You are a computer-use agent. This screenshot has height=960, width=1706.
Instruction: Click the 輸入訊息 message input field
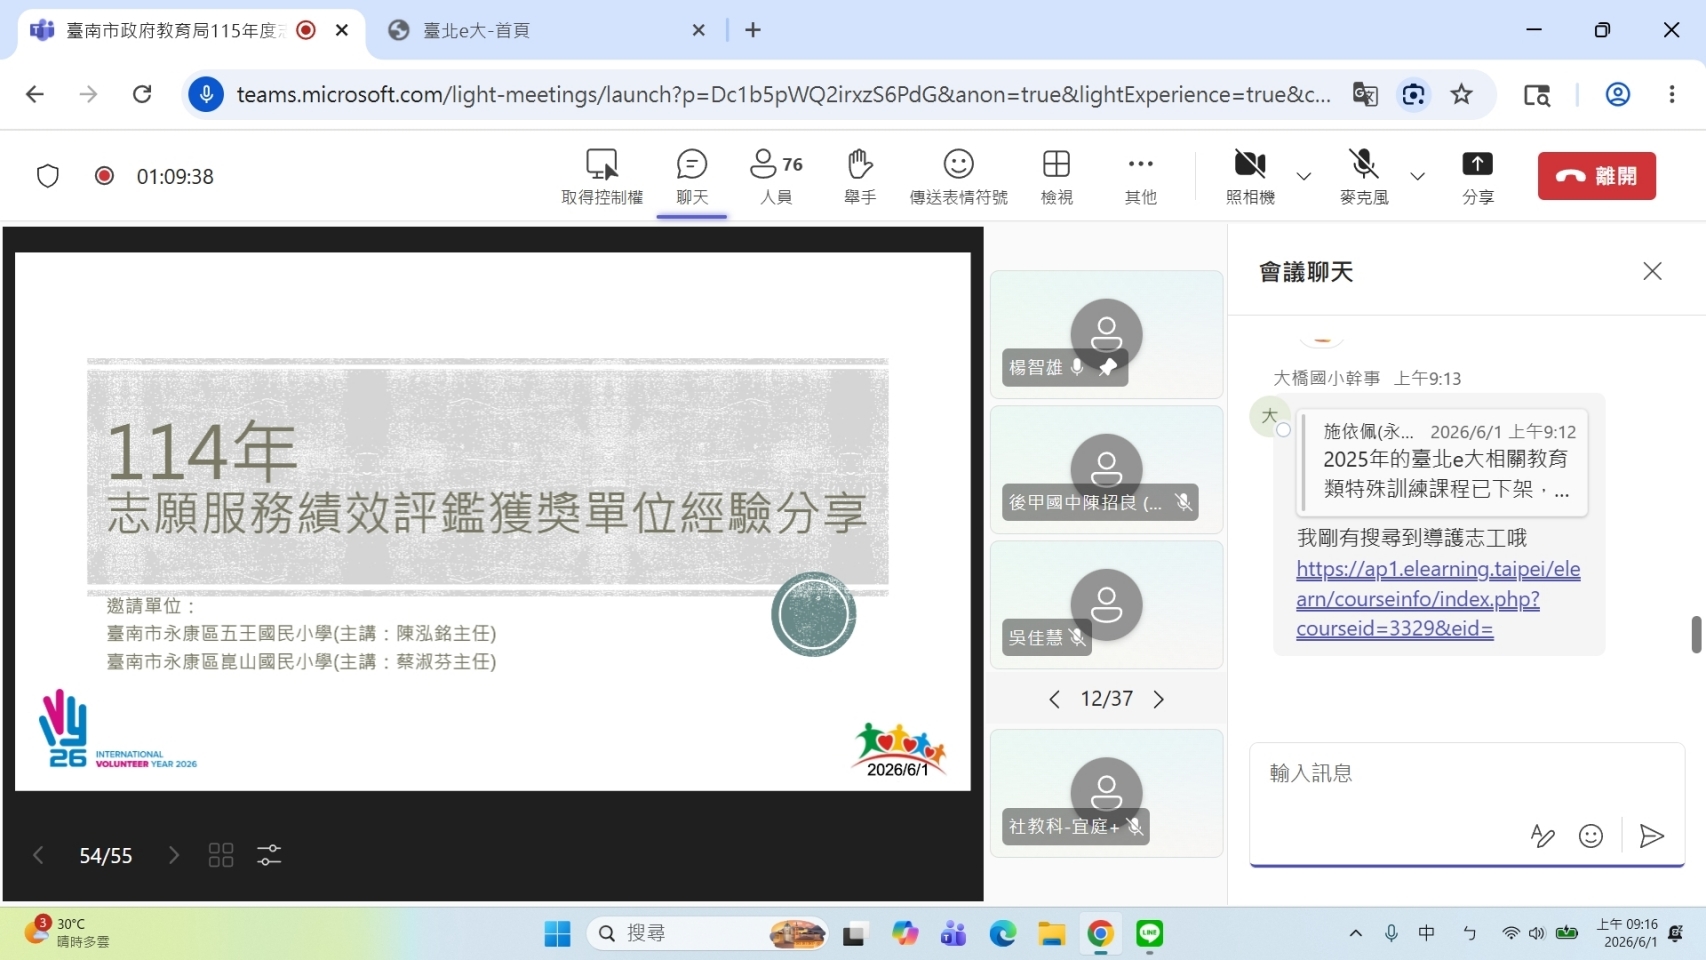(1466, 774)
